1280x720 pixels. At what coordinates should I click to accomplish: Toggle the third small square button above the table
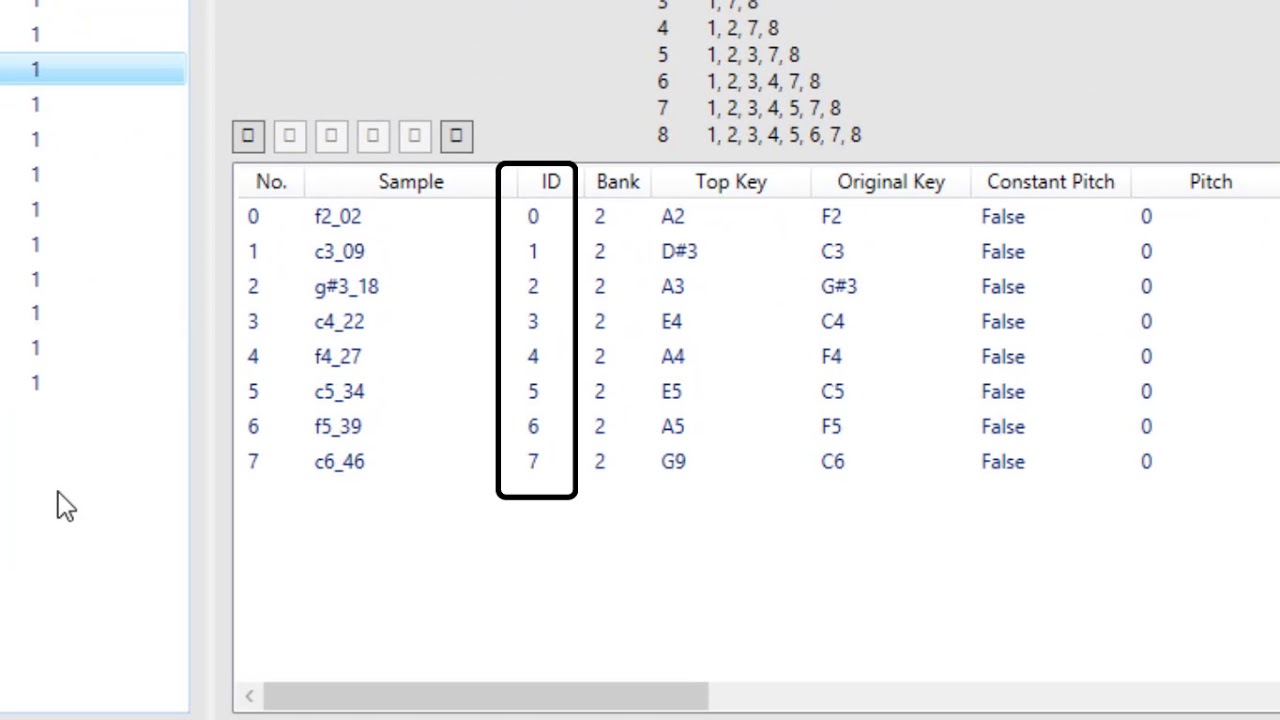coord(332,135)
